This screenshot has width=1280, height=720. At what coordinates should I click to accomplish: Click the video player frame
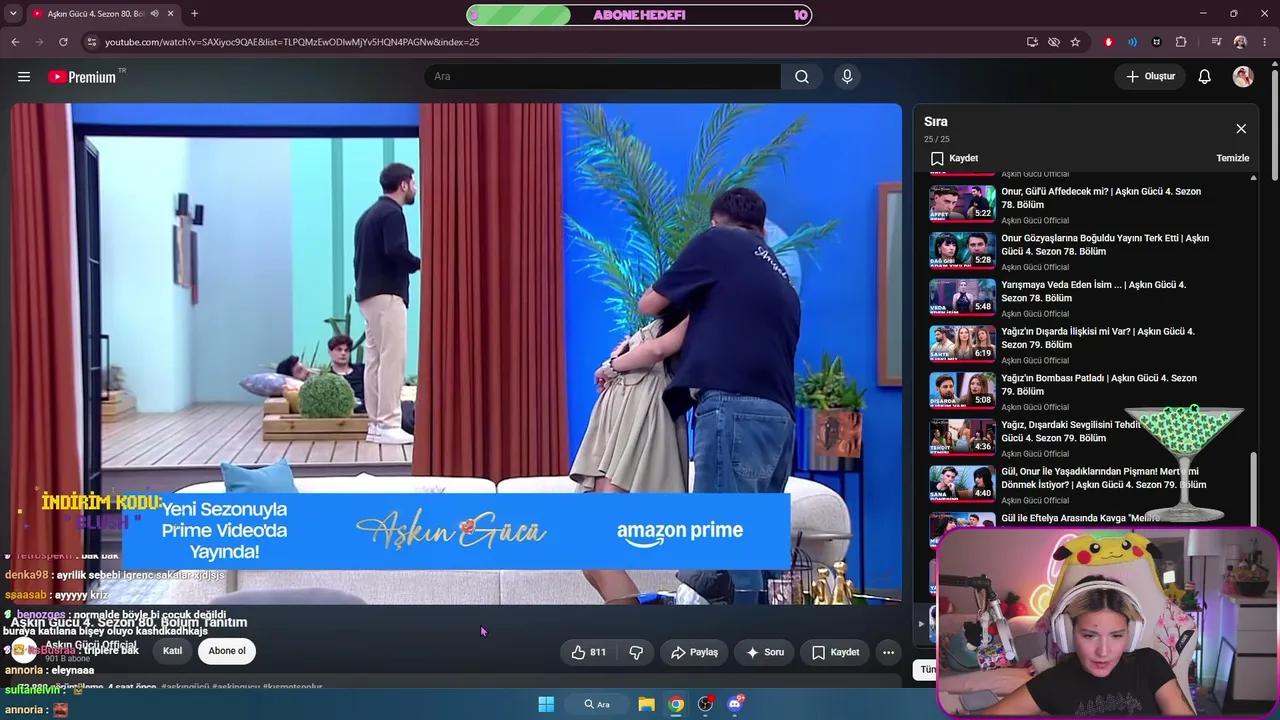click(456, 354)
